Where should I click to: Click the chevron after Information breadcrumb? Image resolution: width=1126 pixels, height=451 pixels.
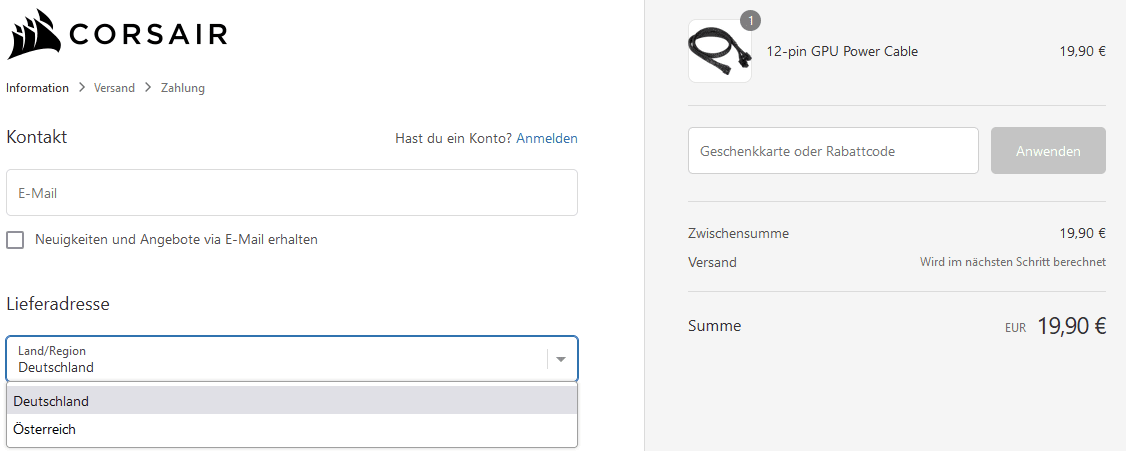click(82, 88)
